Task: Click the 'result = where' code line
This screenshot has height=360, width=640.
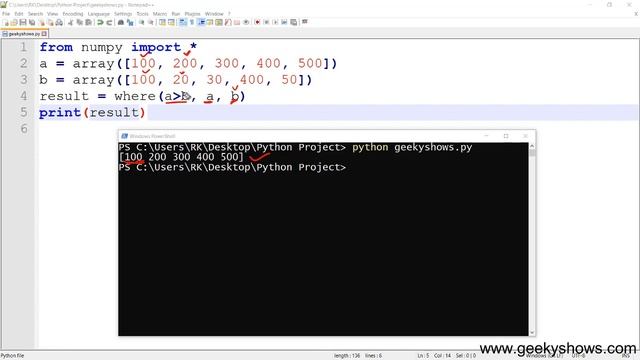Action: click(x=142, y=96)
